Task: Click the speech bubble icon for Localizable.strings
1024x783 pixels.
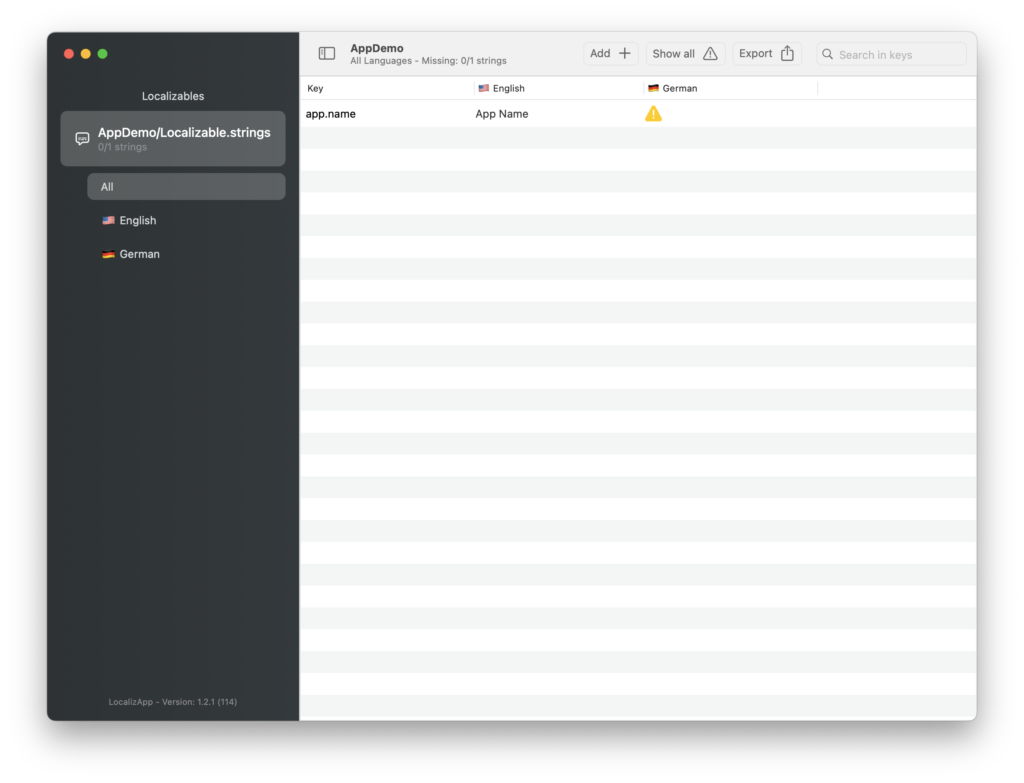Action: [x=82, y=138]
